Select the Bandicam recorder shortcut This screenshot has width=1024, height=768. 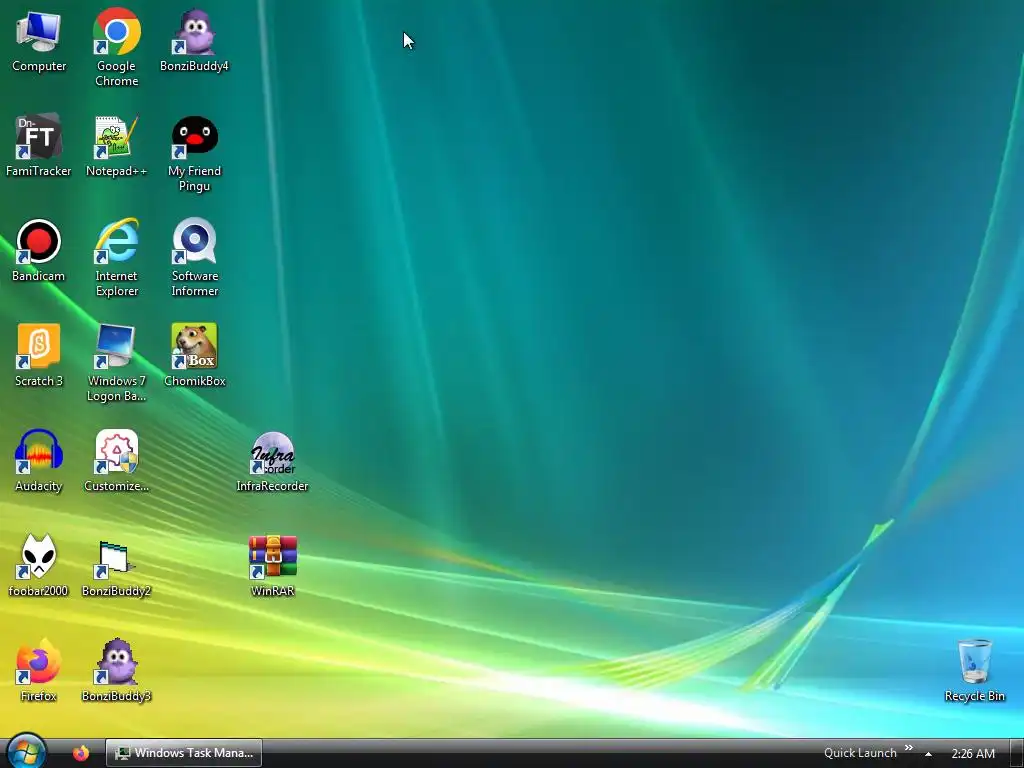(x=39, y=251)
